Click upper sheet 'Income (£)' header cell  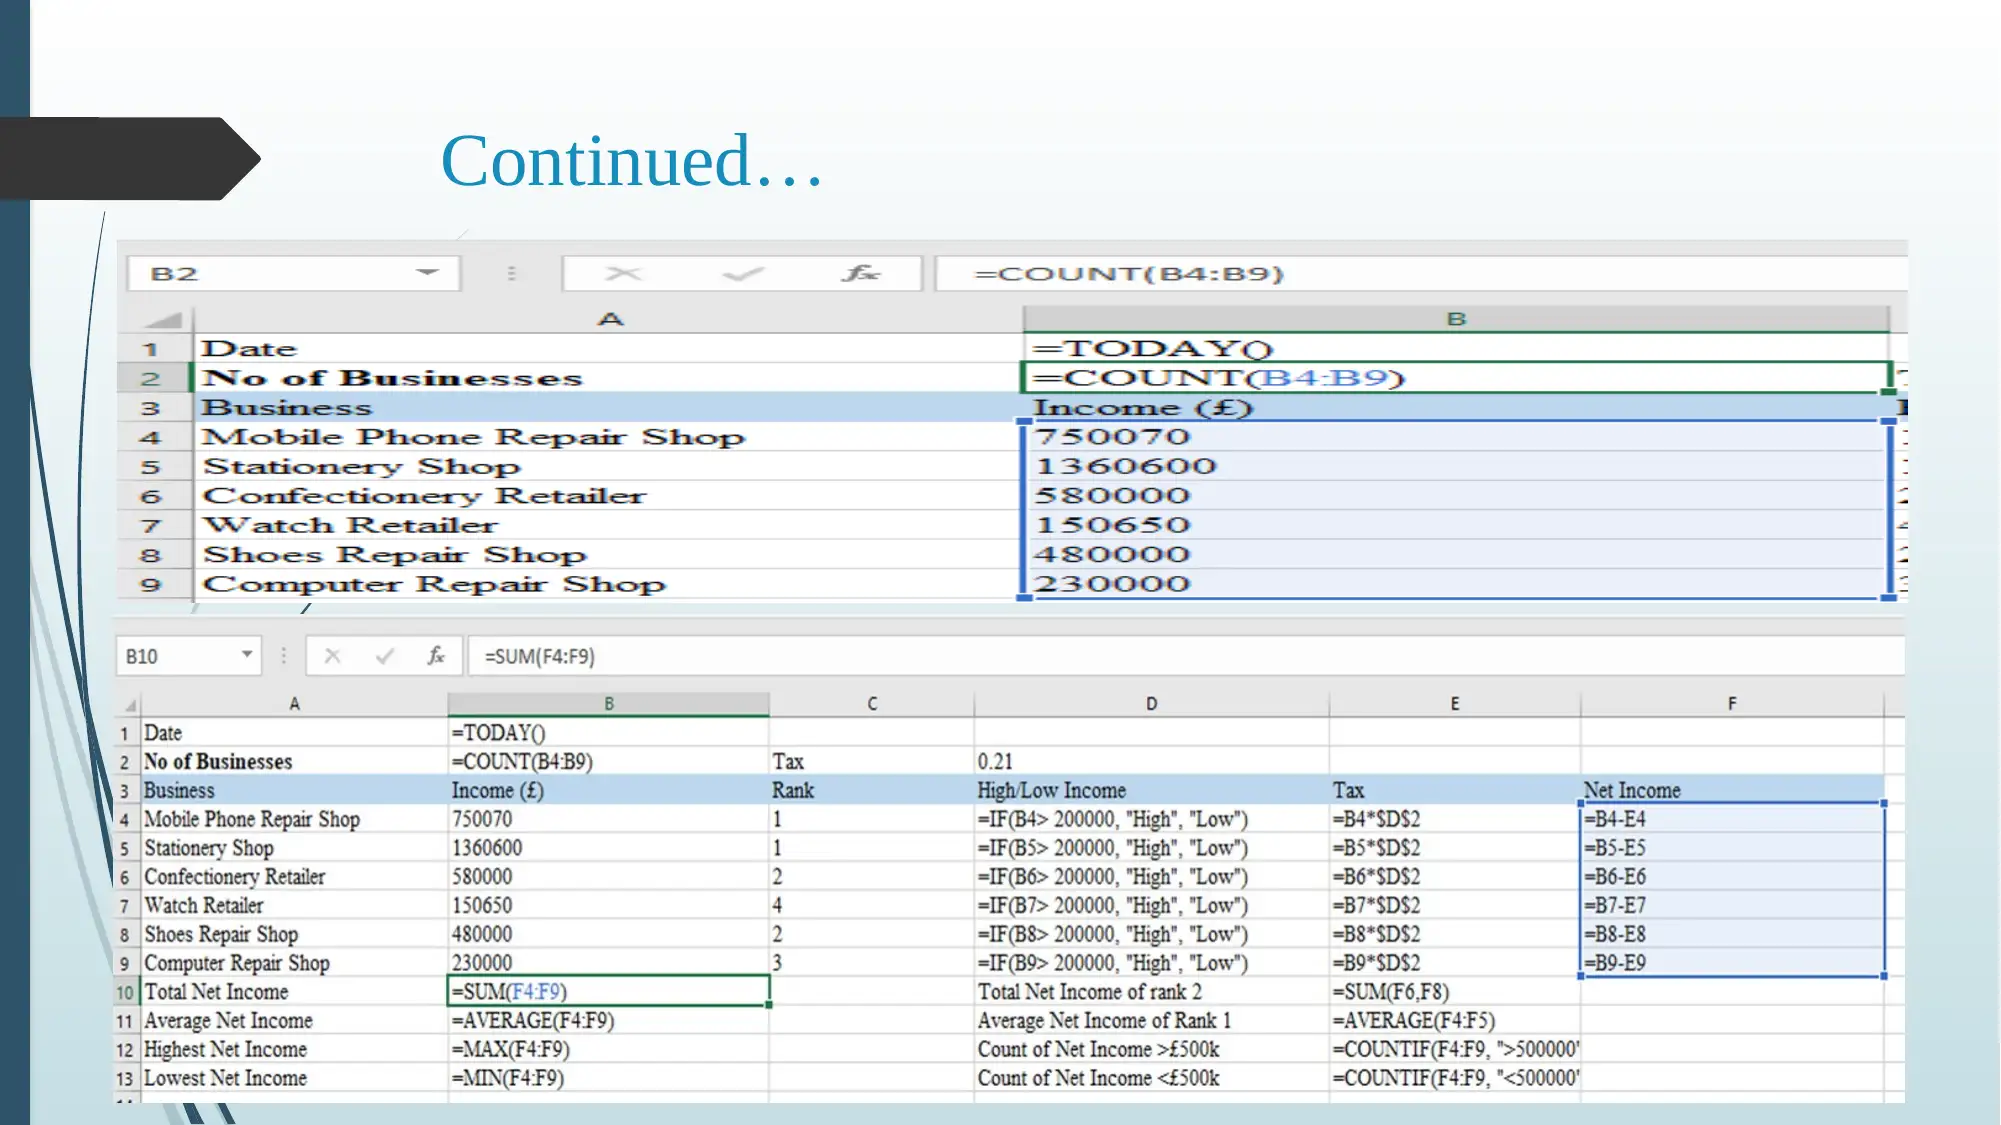click(1456, 407)
